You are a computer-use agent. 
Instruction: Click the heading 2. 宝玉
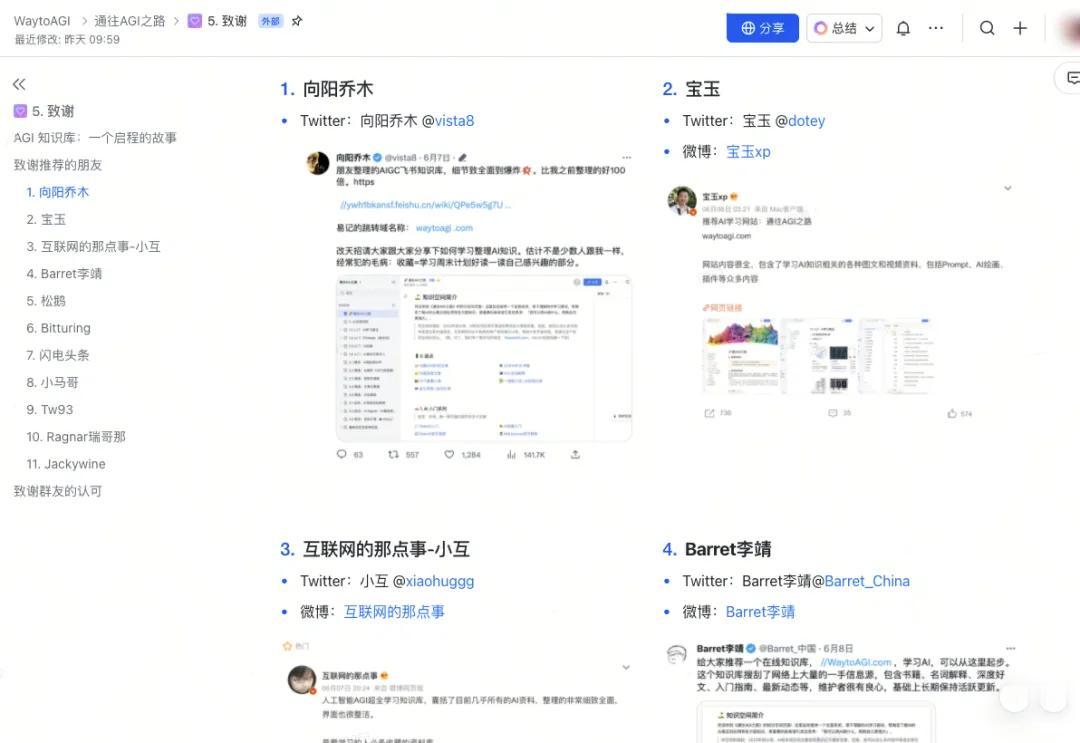coord(691,90)
